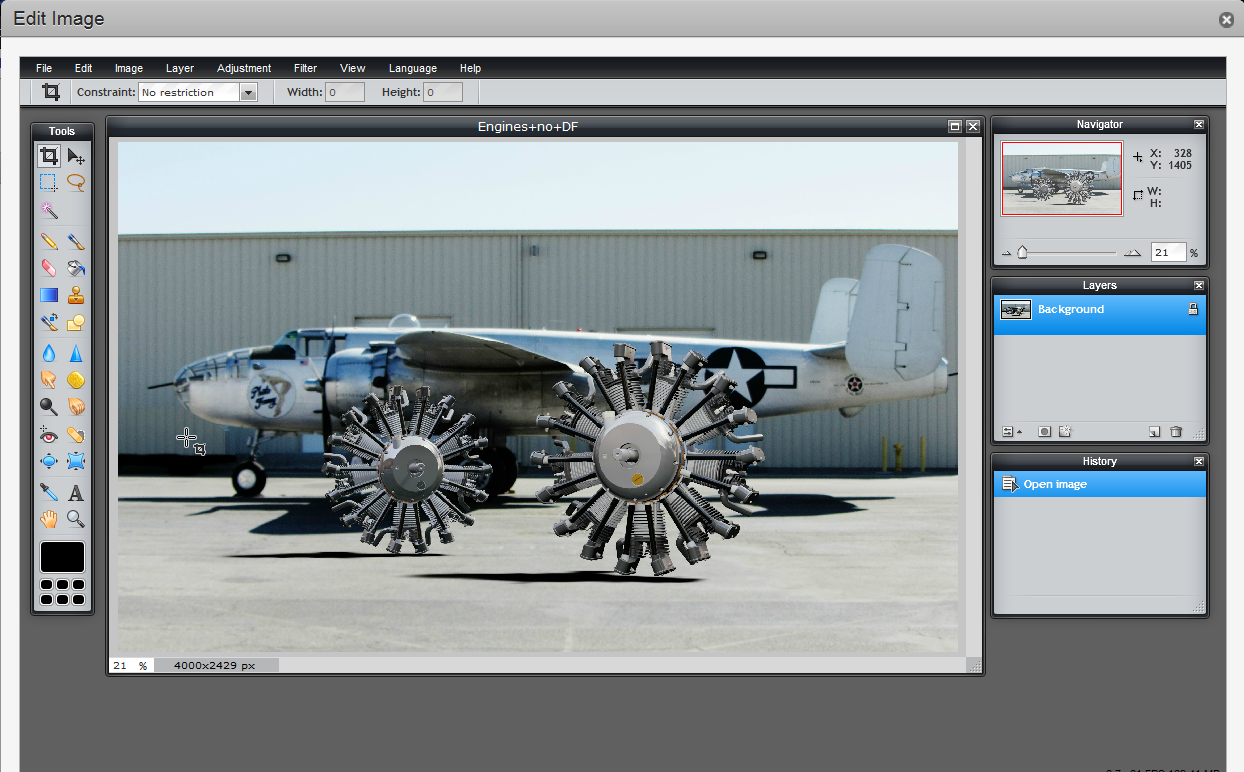Select the Lasso tool

76,182
